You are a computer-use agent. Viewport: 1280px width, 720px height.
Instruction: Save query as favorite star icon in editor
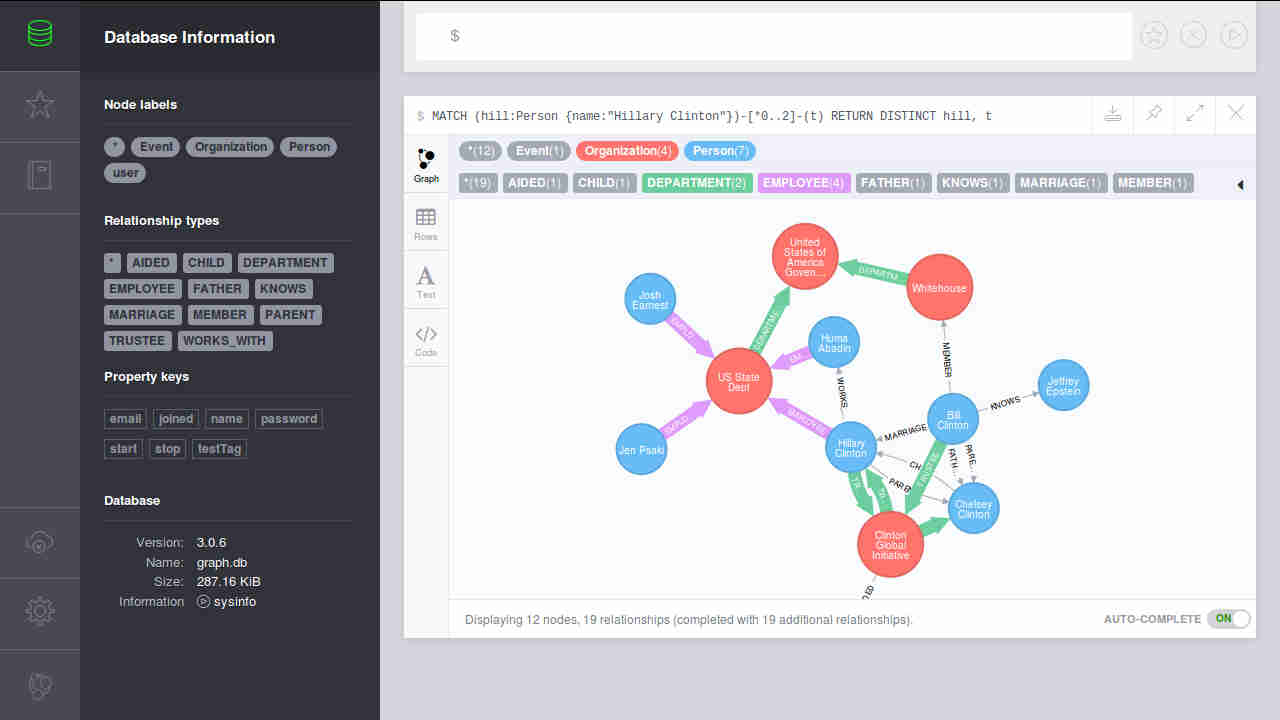1154,36
